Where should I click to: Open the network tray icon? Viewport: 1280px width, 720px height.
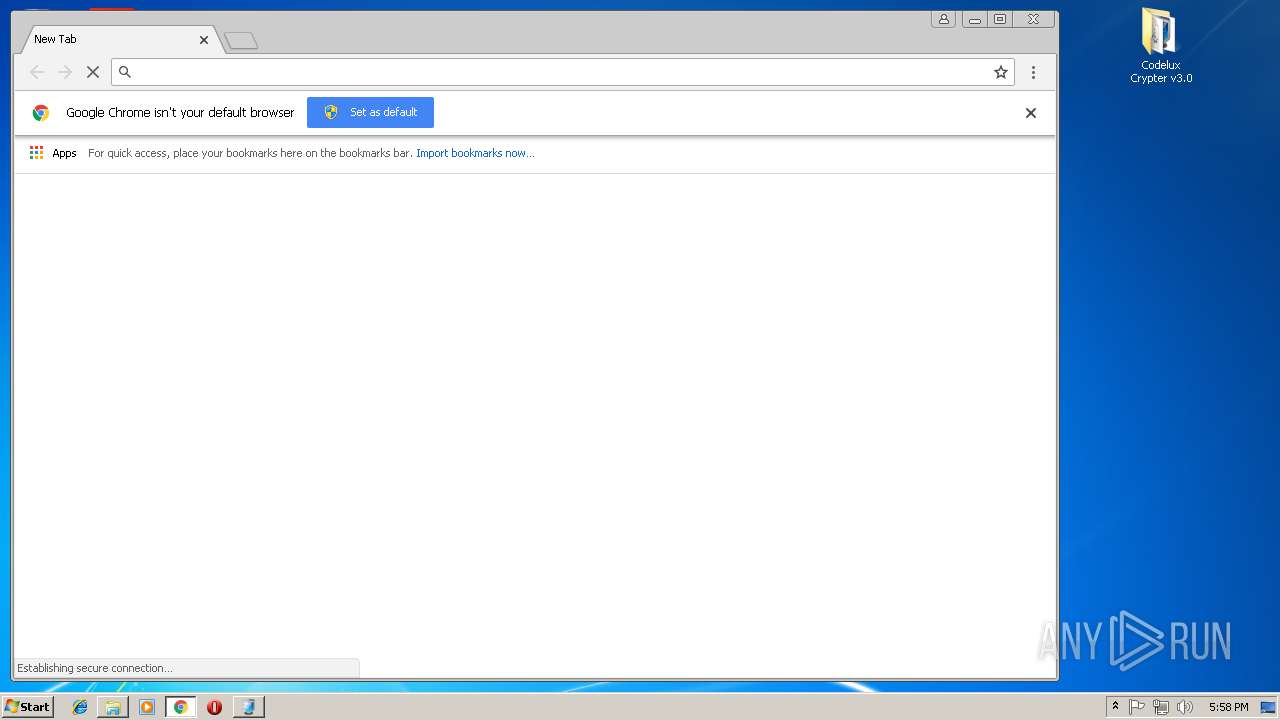(x=1160, y=707)
